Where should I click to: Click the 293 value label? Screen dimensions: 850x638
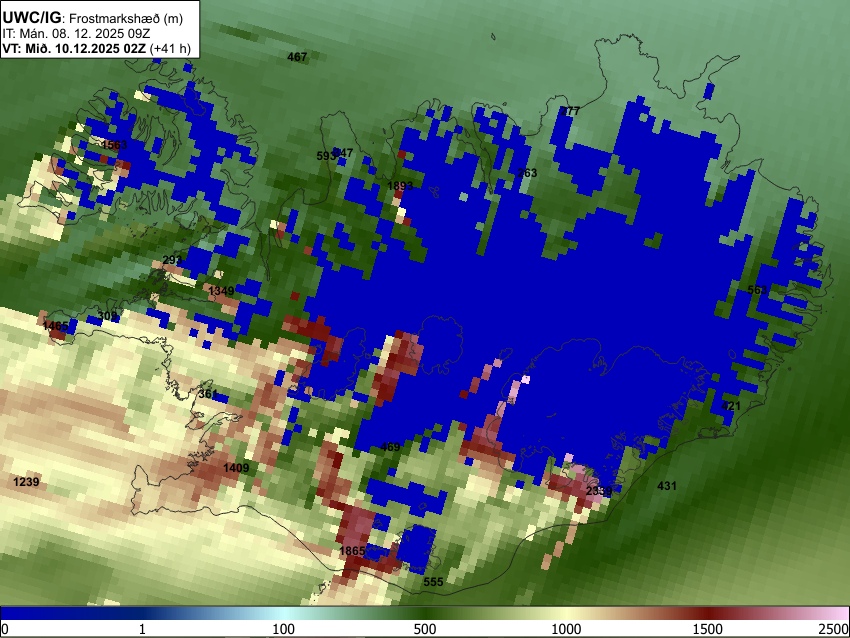tap(172, 260)
